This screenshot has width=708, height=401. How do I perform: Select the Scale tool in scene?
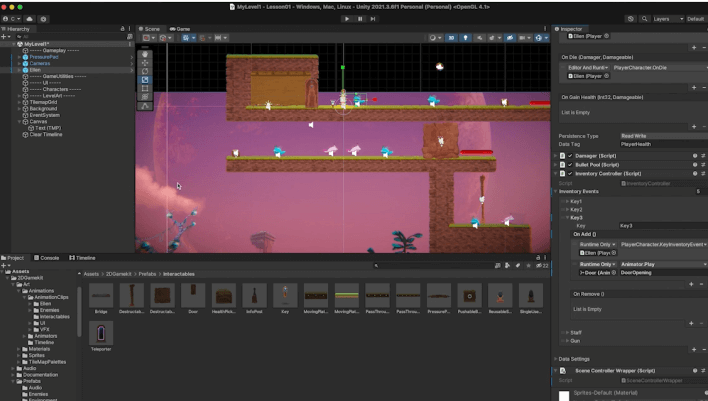coord(145,80)
